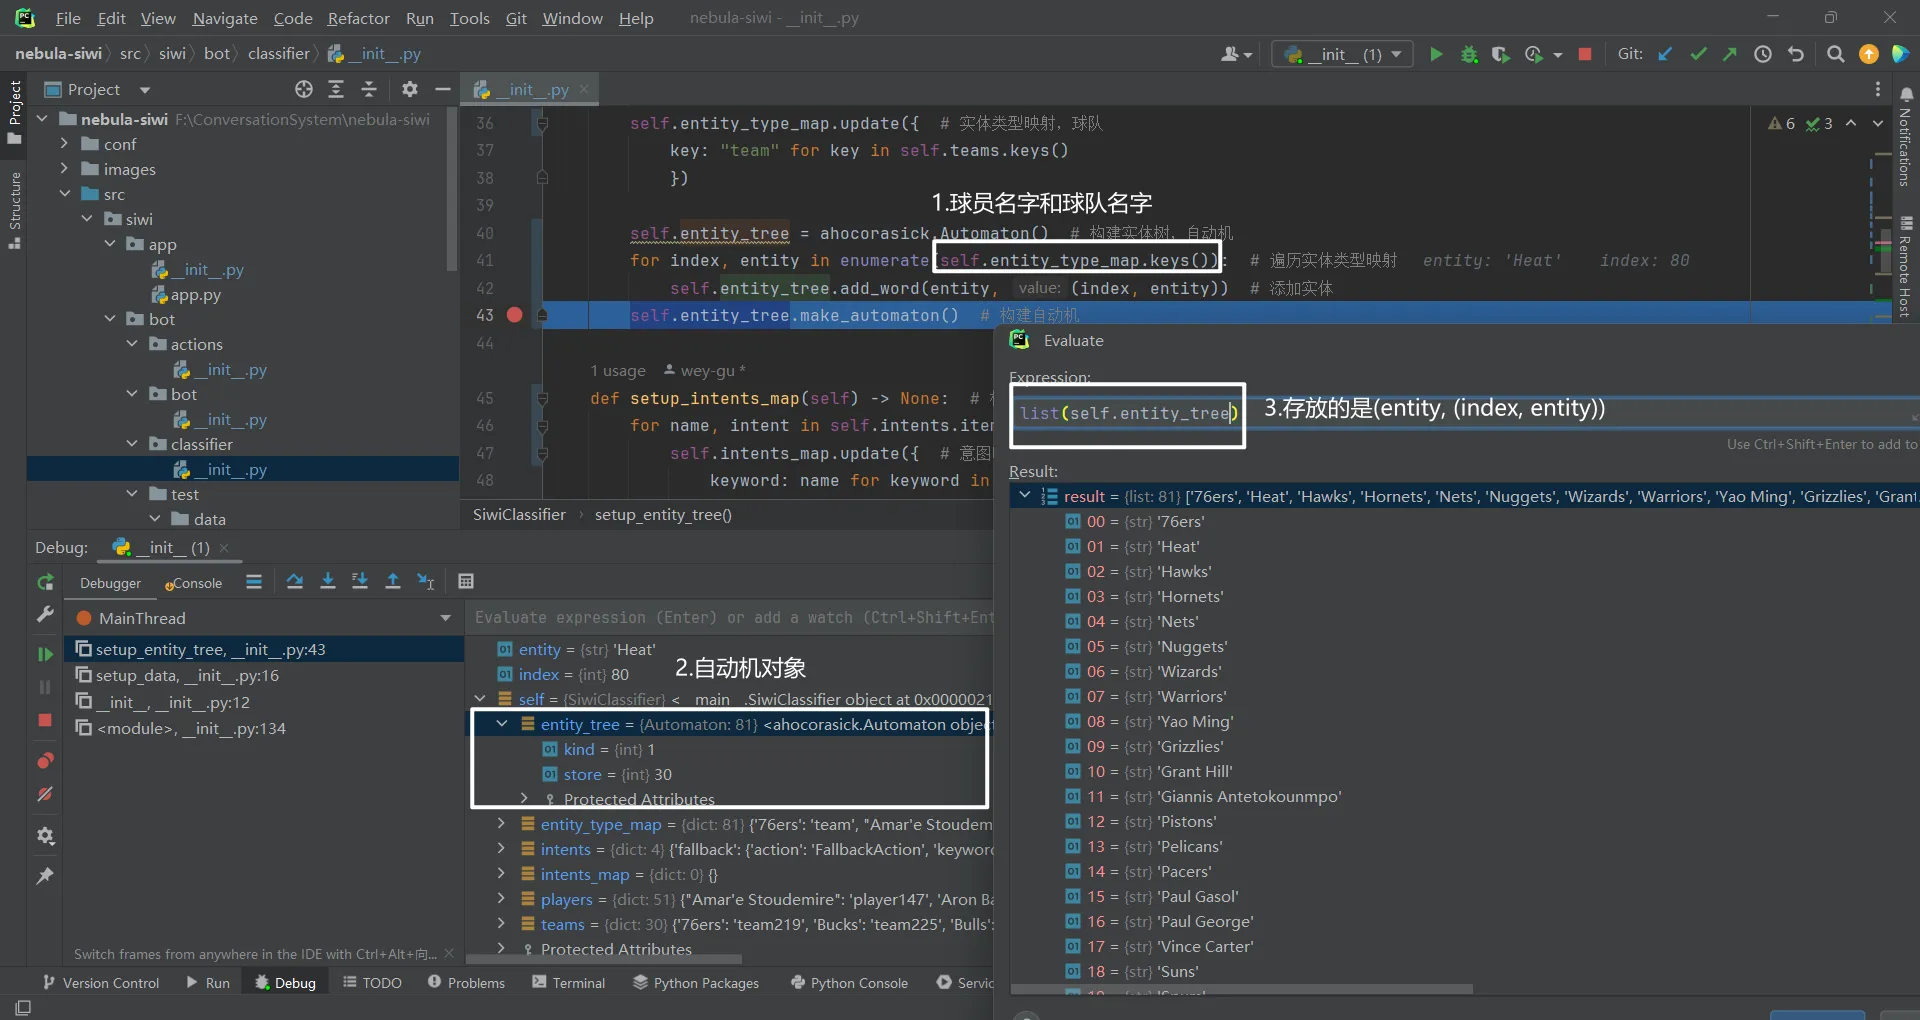
Task: Open the Refactor menu
Action: 358,18
